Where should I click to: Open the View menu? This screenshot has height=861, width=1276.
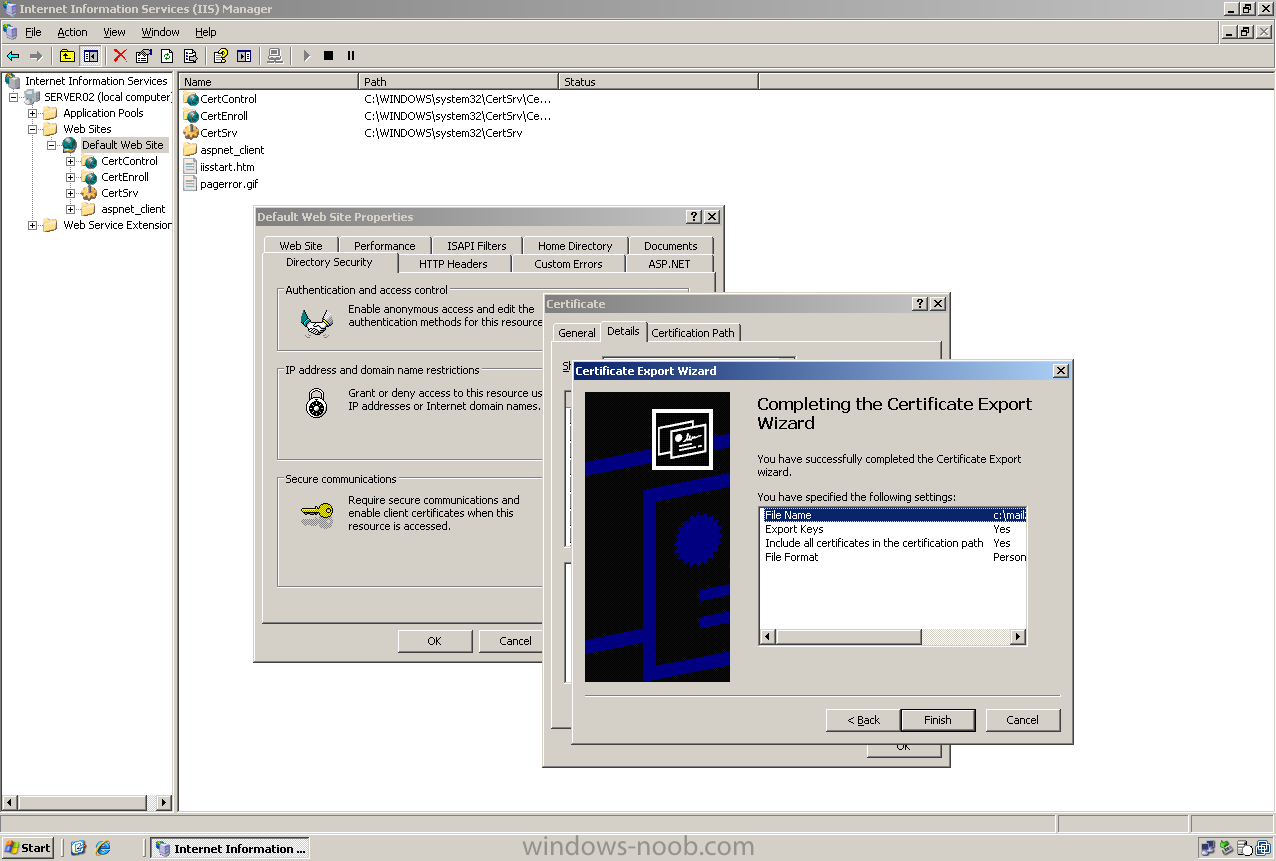click(115, 32)
